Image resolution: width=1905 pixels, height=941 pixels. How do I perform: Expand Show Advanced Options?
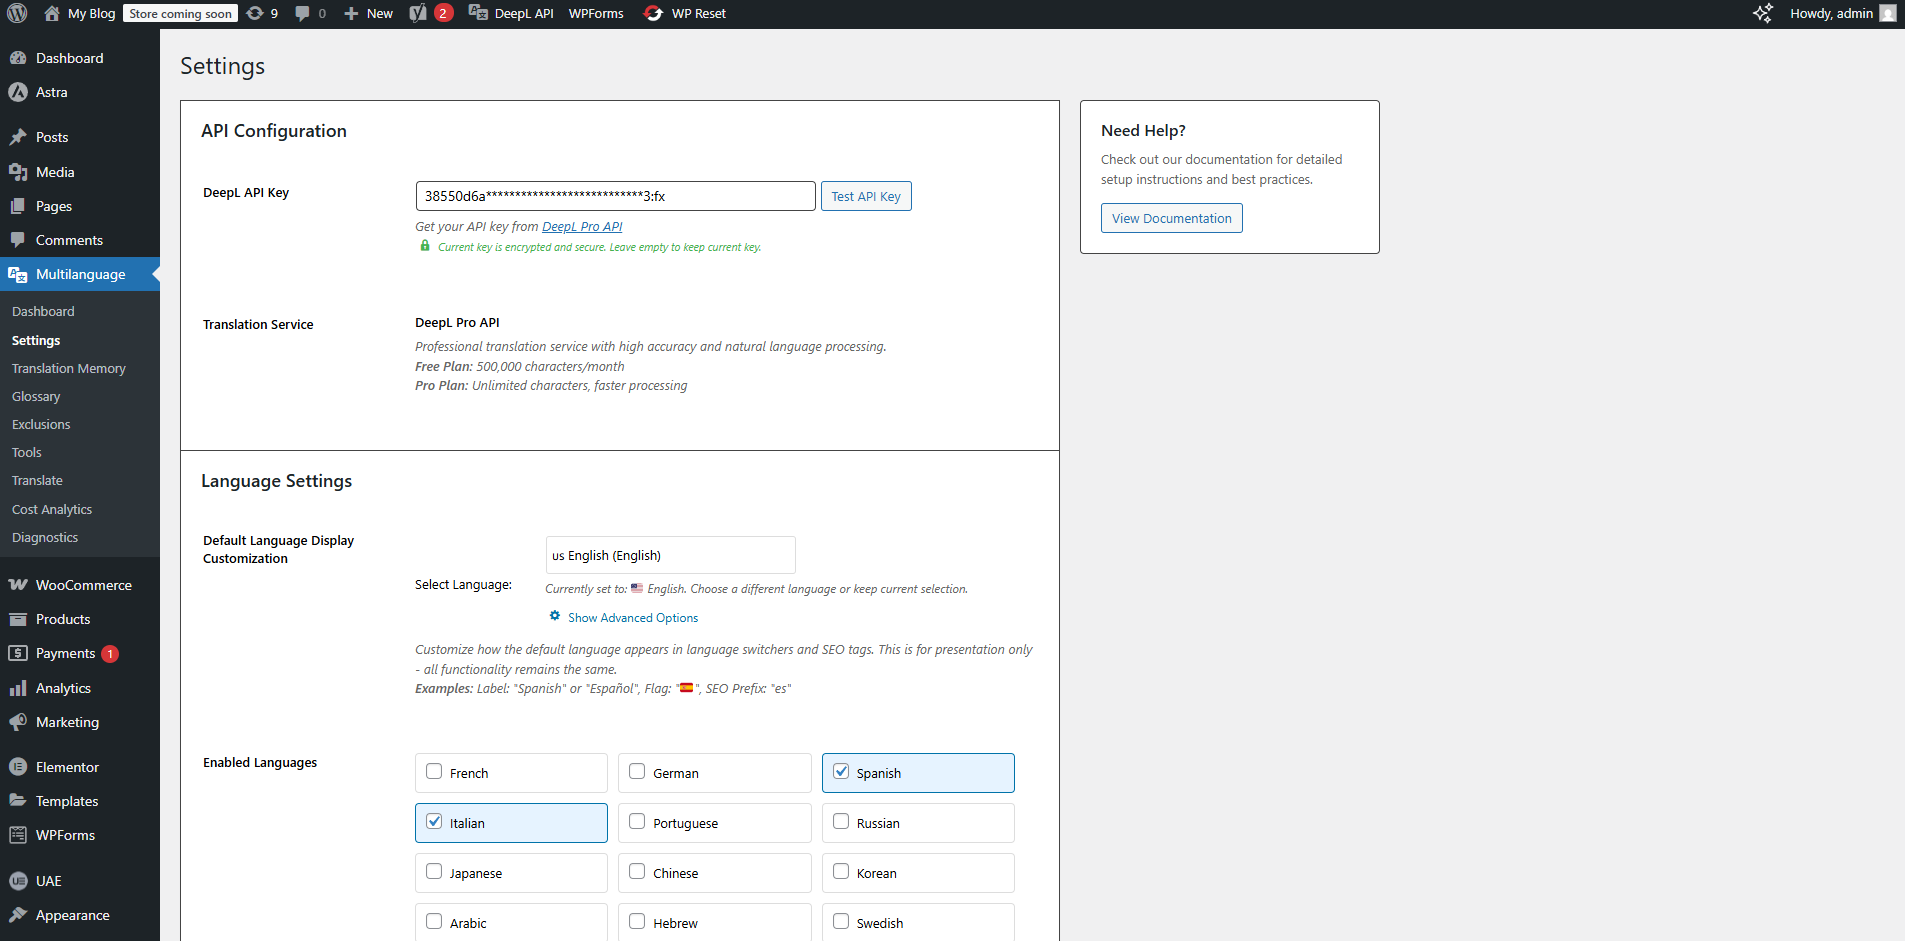[633, 618]
